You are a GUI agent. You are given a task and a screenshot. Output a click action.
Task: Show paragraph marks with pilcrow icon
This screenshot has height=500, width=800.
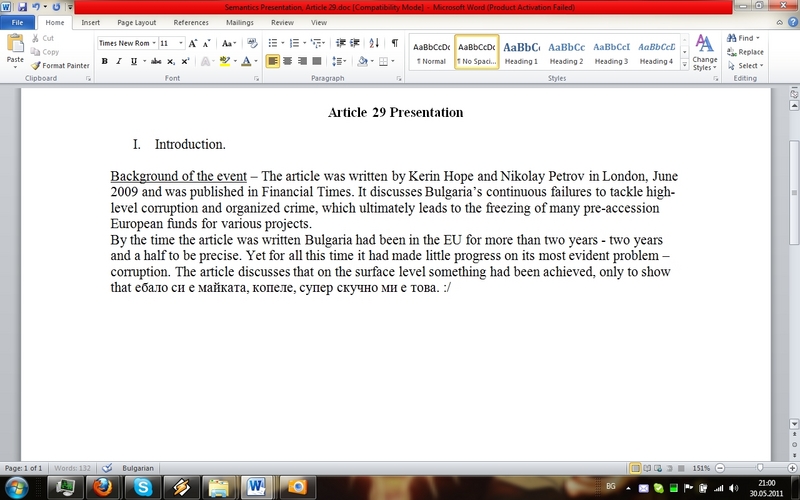395,43
